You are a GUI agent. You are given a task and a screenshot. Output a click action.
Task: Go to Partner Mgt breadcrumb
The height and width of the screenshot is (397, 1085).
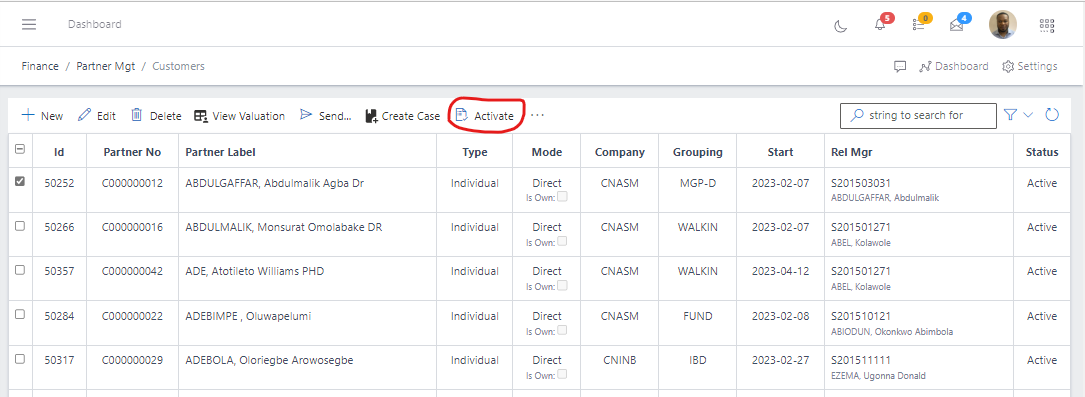point(106,66)
